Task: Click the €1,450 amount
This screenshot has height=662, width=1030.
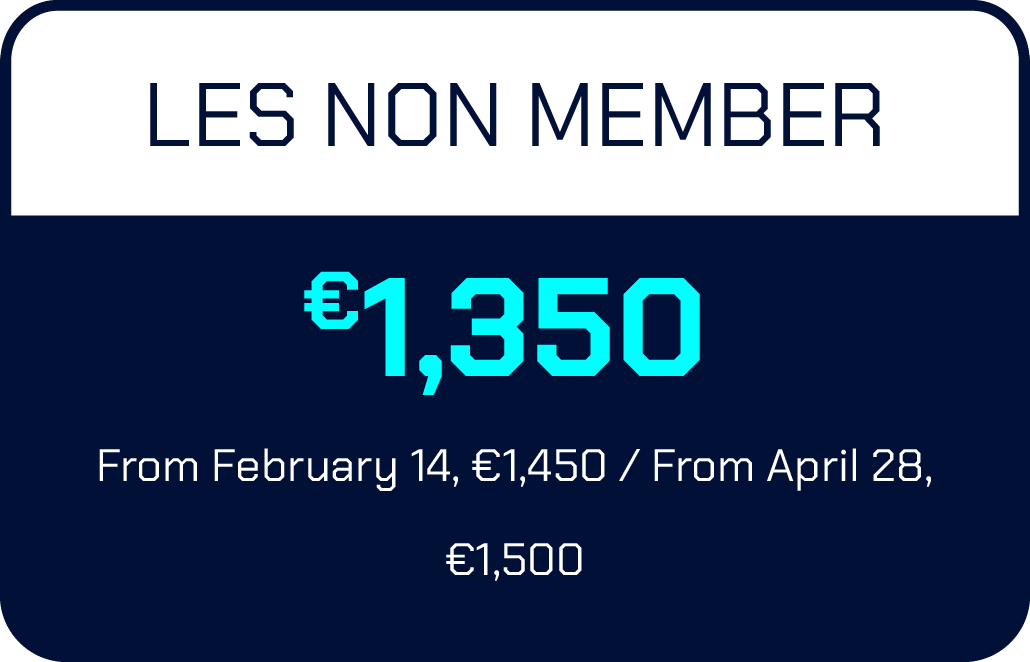Action: (x=539, y=466)
